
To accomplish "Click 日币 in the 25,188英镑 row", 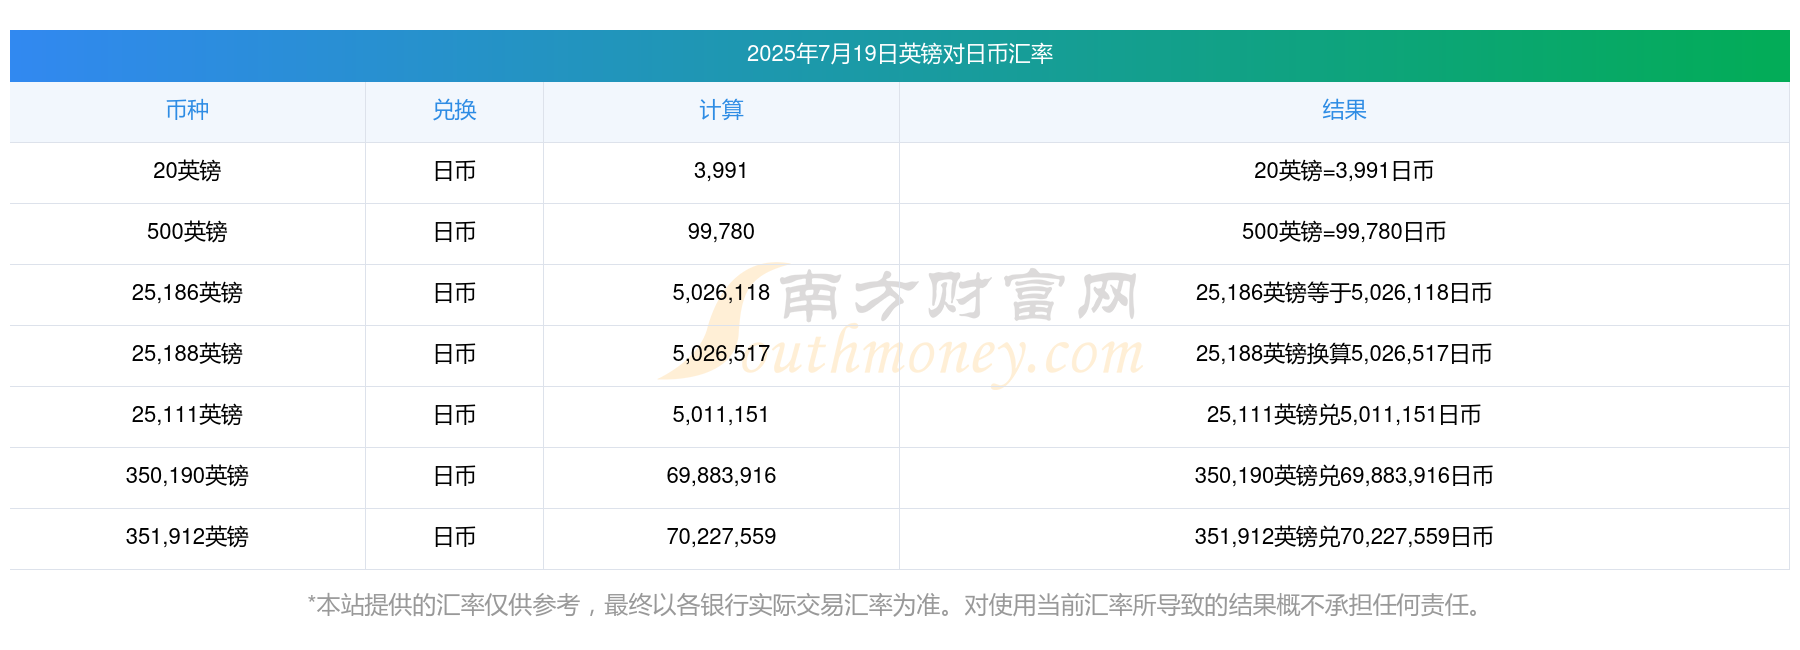I will click(x=454, y=354).
